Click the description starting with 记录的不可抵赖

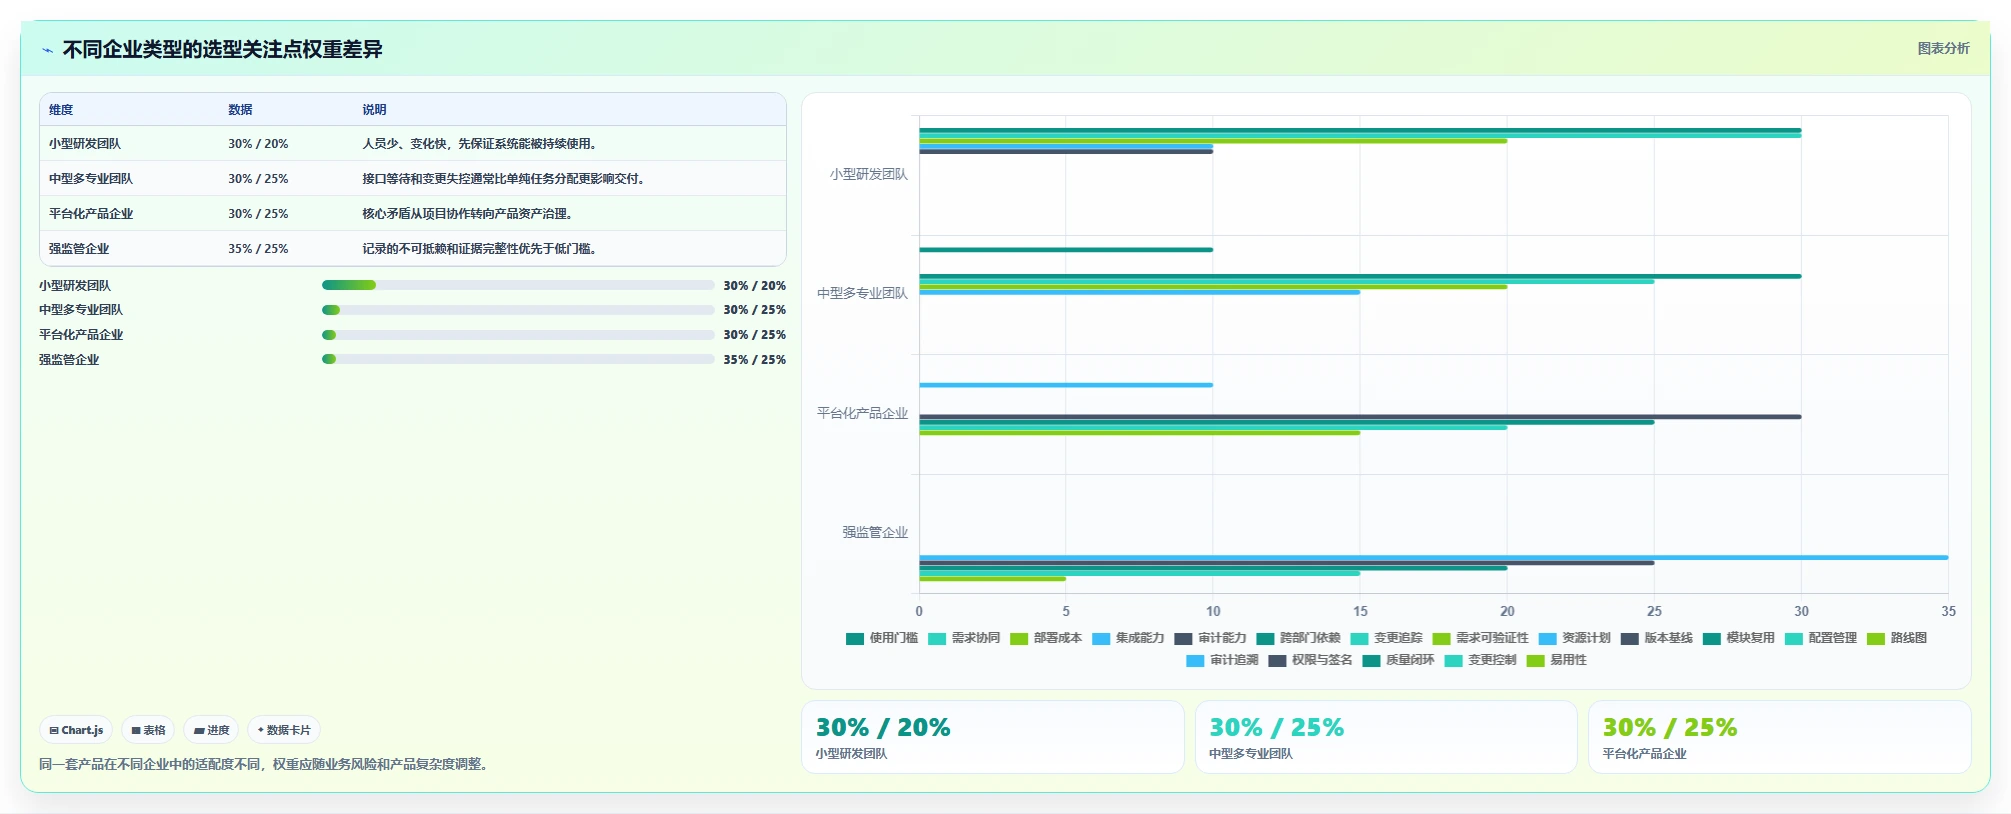tap(480, 249)
